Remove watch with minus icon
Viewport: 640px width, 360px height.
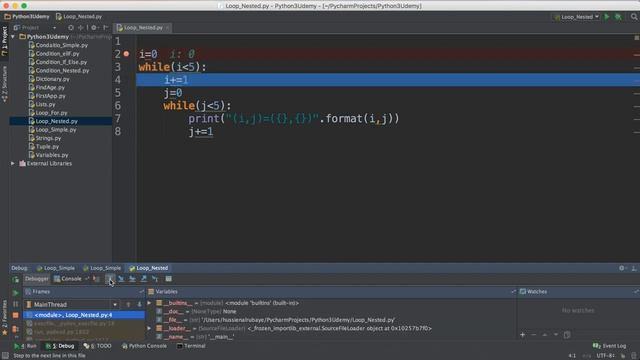pyautogui.click(x=533, y=335)
